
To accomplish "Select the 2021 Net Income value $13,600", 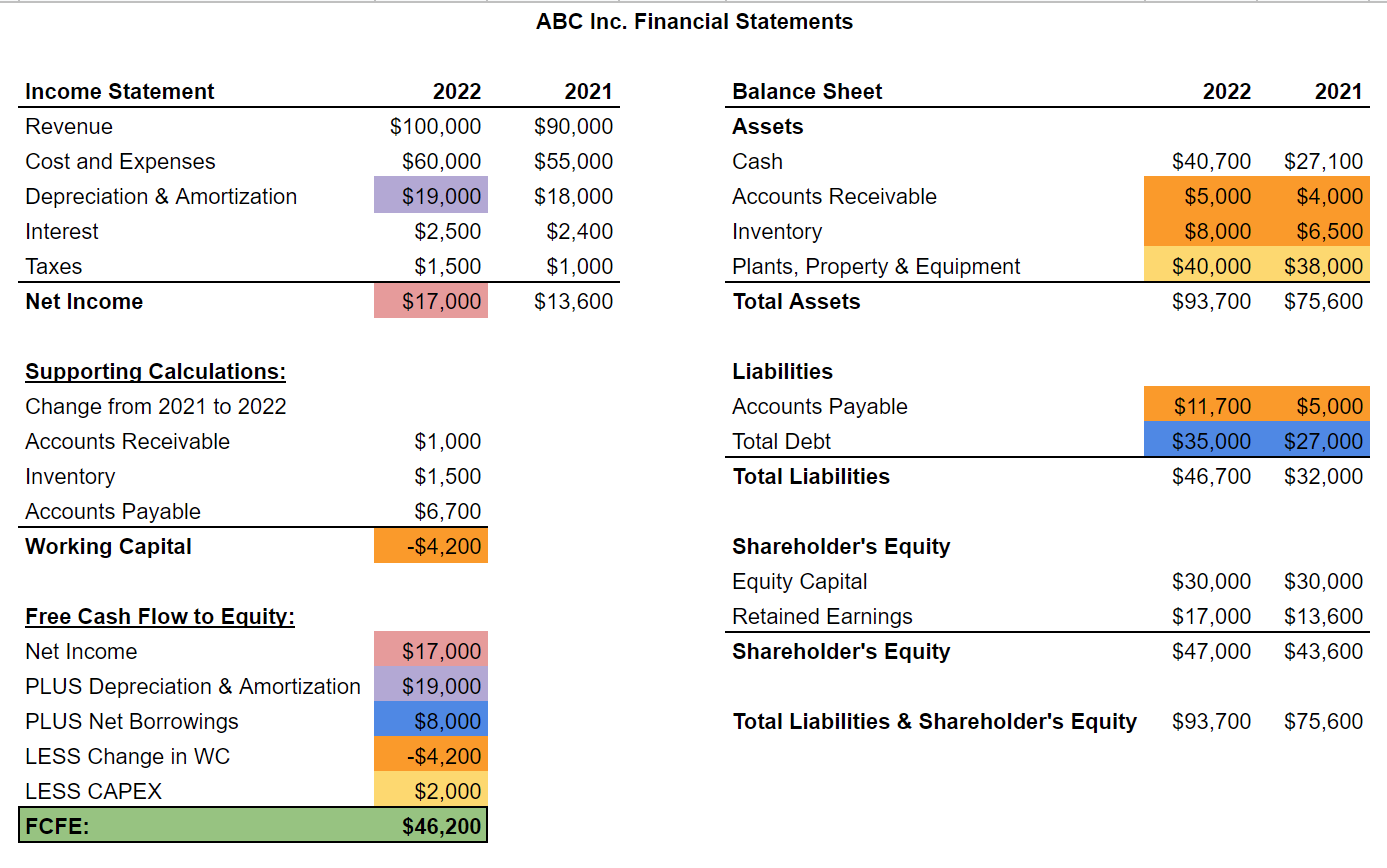I will coord(573,301).
